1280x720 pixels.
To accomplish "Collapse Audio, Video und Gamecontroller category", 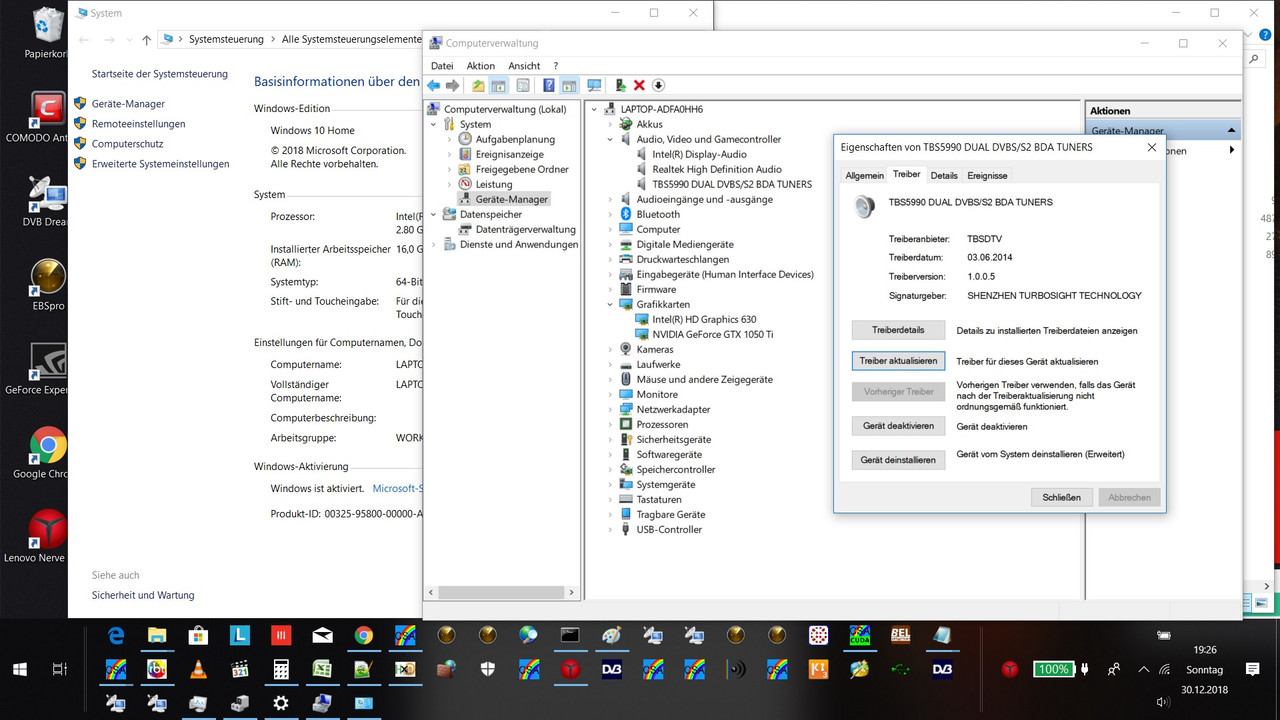I will tap(610, 139).
